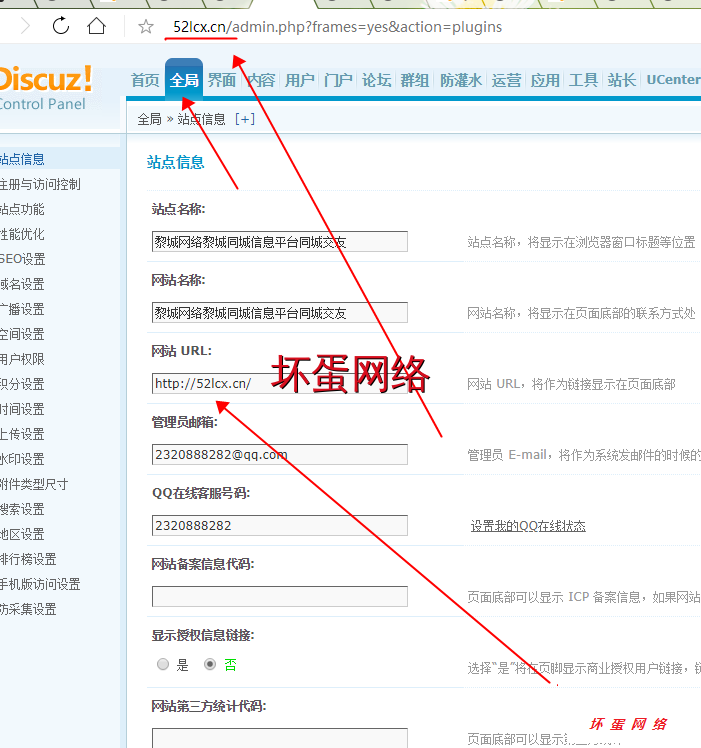Open 排行榜设置 in the sidebar
The width and height of the screenshot is (701, 748).
(28, 559)
